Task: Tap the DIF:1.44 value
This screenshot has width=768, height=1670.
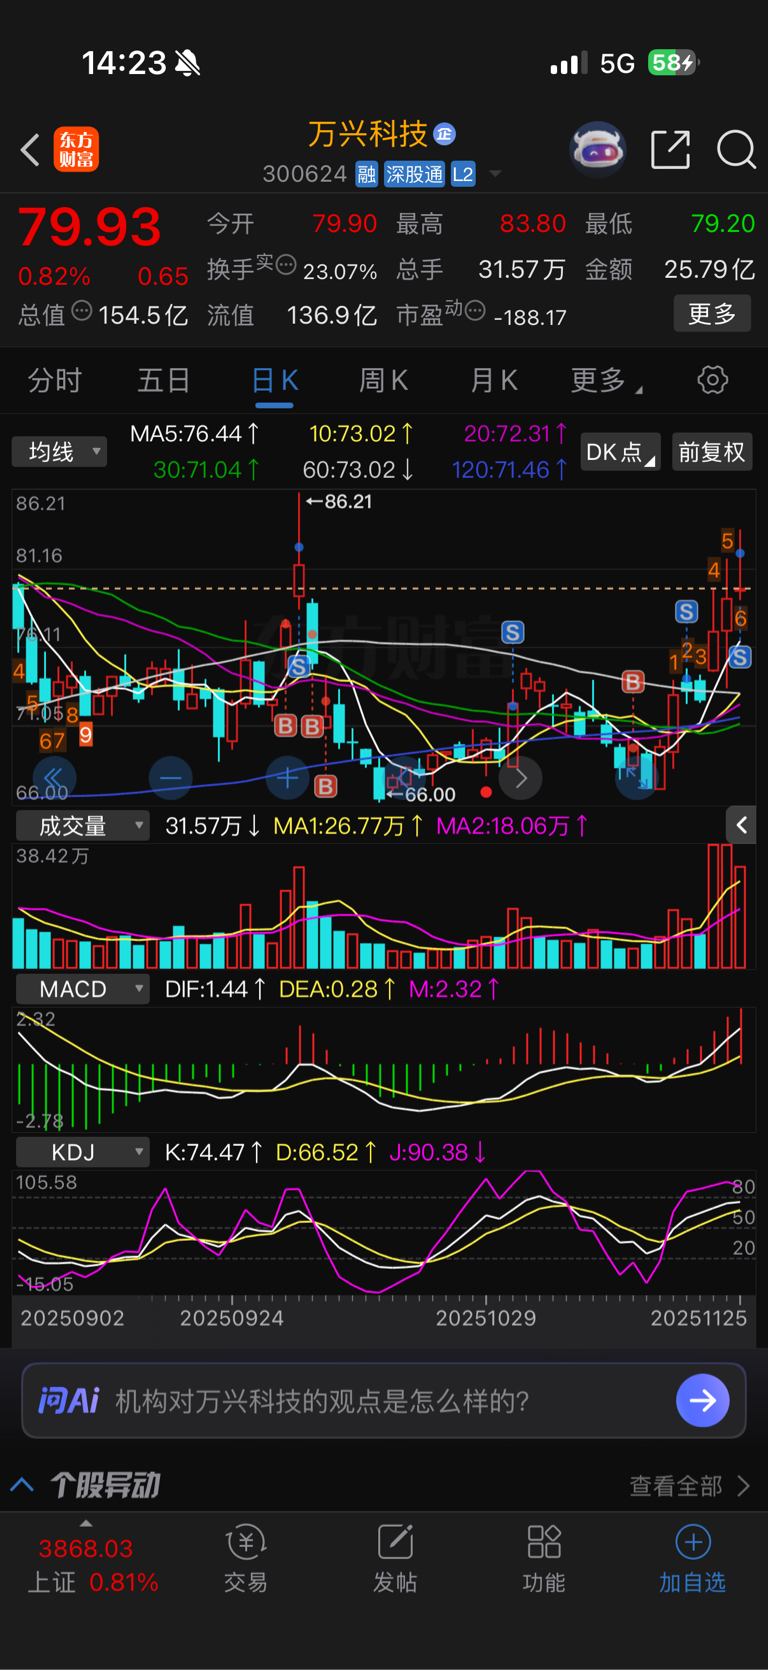Action: tap(215, 989)
